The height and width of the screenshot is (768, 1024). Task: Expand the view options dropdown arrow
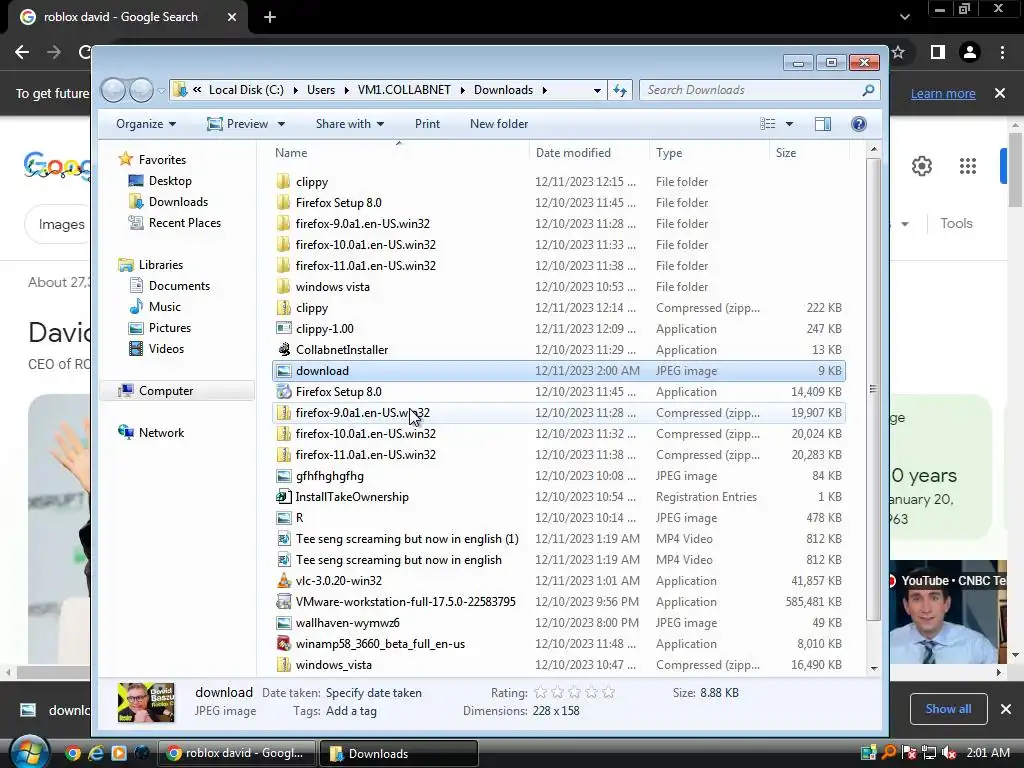click(789, 124)
